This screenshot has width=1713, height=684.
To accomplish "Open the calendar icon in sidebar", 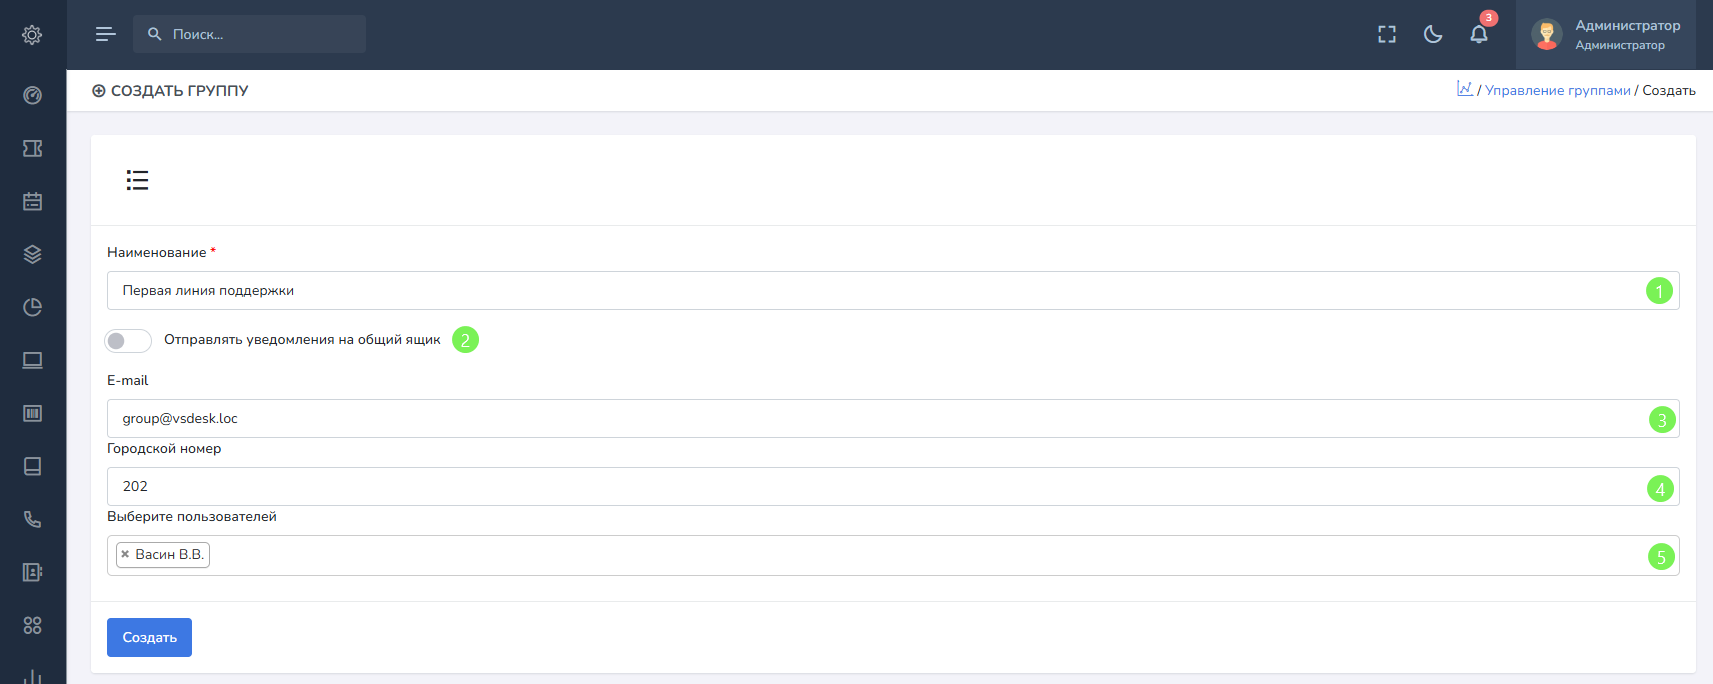I will 32,201.
